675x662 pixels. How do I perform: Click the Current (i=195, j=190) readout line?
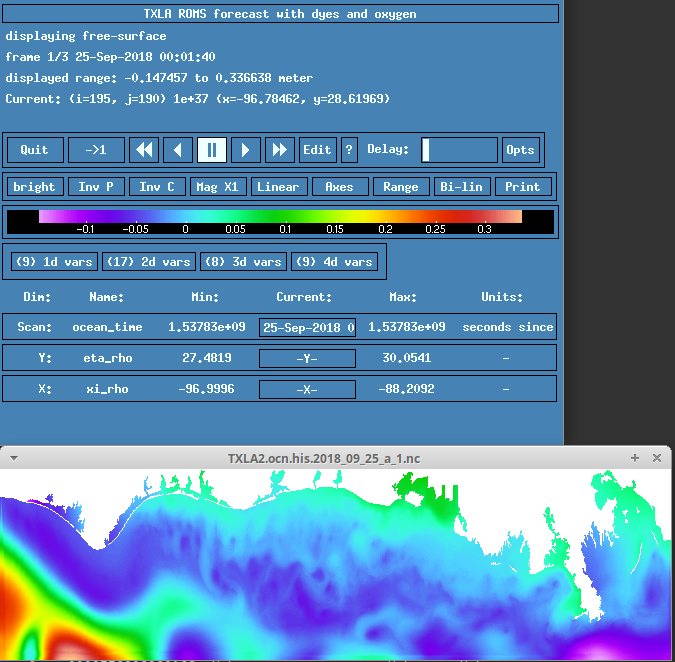(x=197, y=99)
